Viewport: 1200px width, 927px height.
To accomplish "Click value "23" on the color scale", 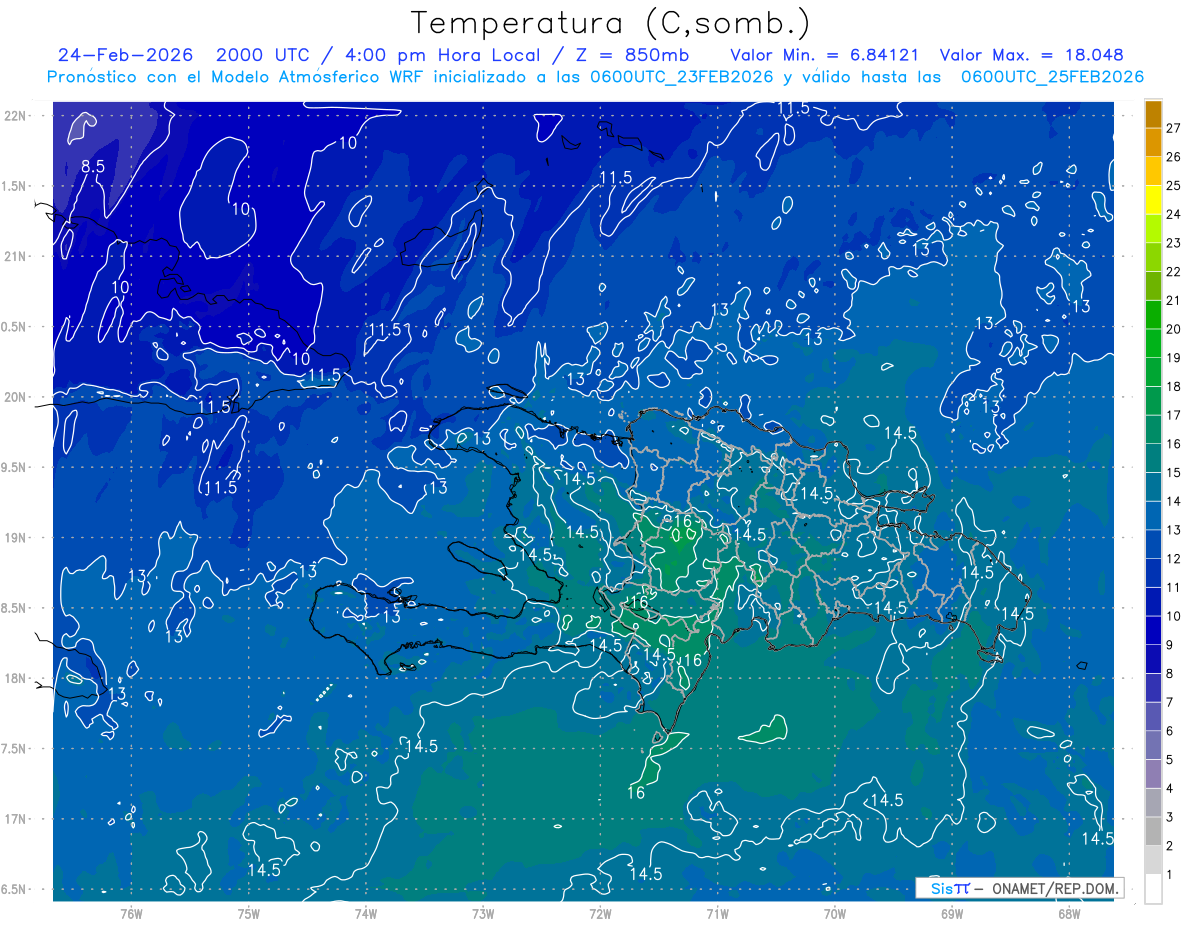I will (x=1173, y=243).
